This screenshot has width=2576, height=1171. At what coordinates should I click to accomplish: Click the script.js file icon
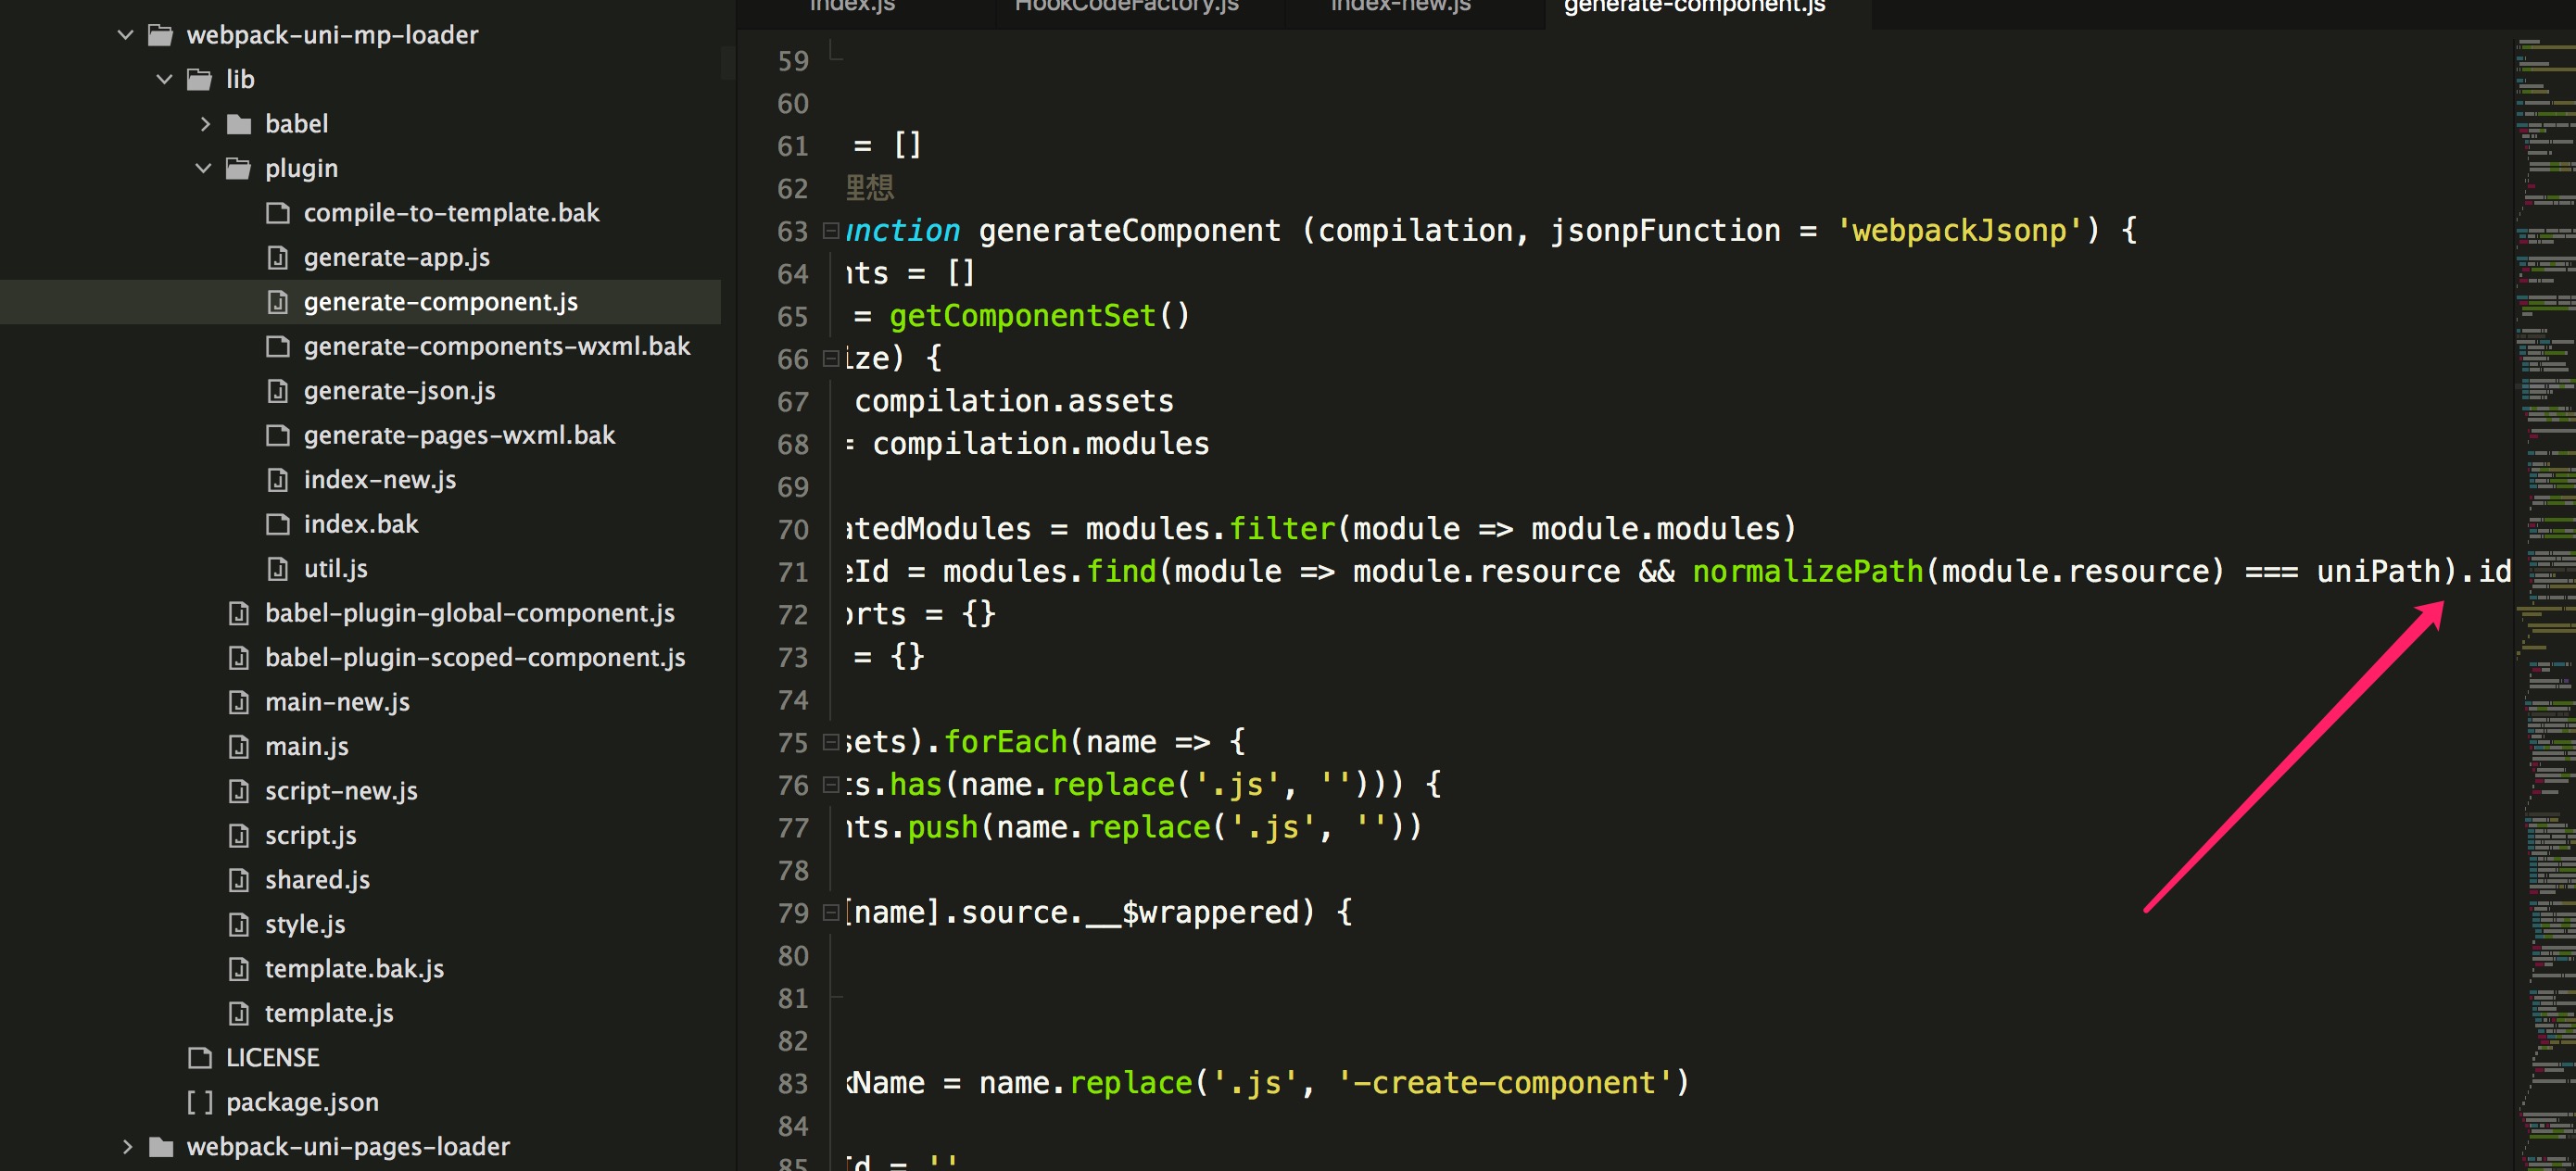coord(238,836)
